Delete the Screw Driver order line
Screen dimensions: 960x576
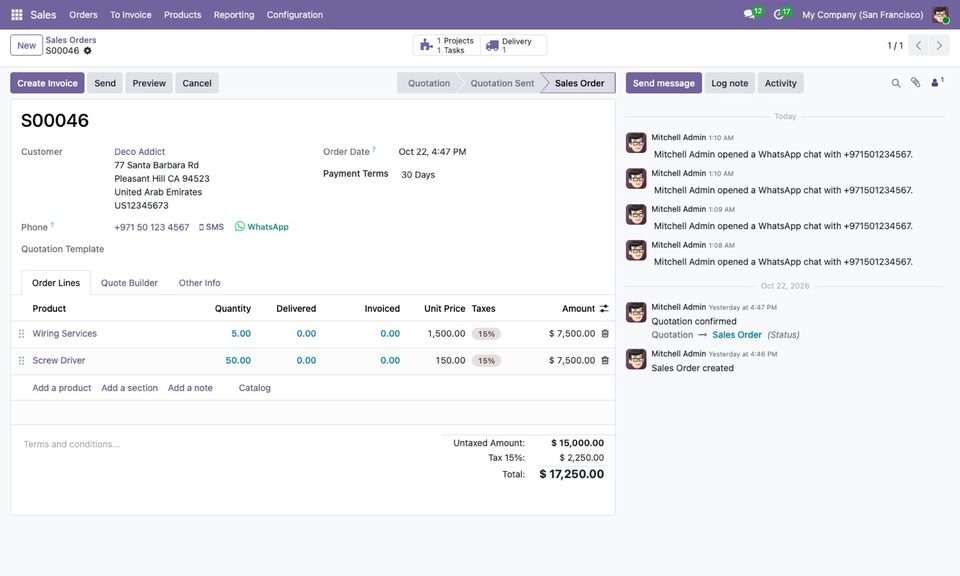605,361
